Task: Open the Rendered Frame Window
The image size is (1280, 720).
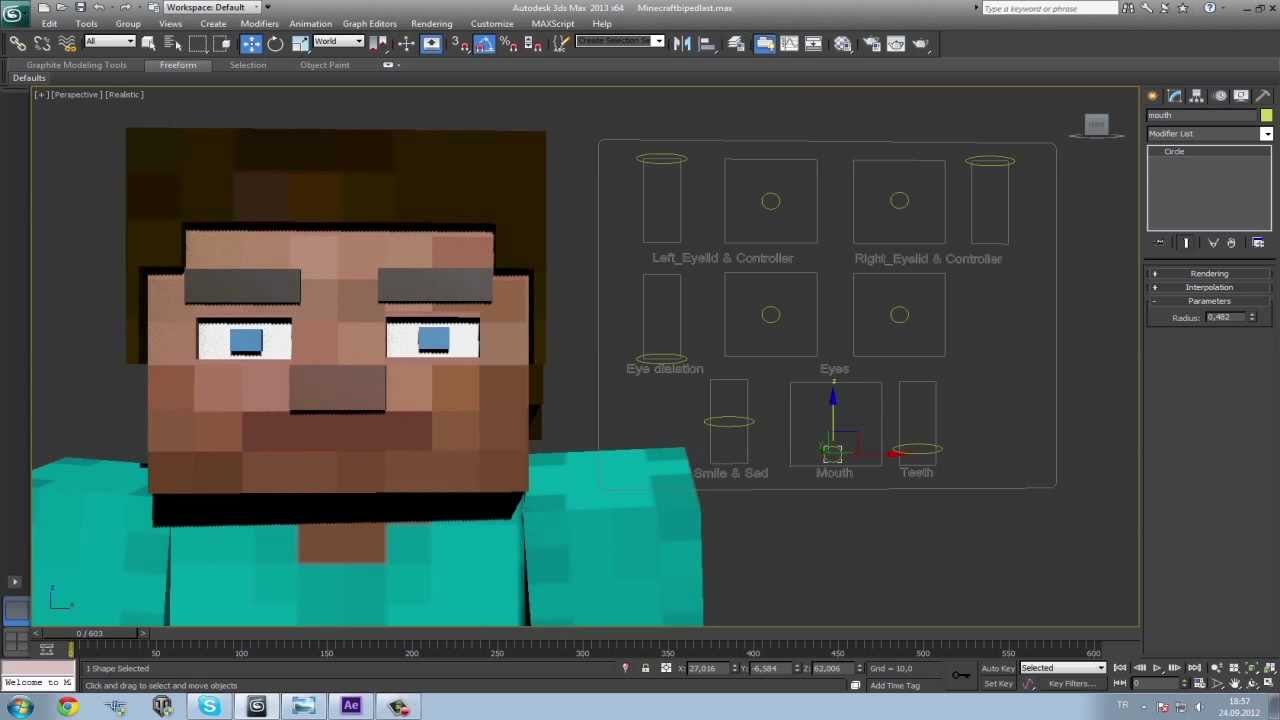Action: click(896, 43)
